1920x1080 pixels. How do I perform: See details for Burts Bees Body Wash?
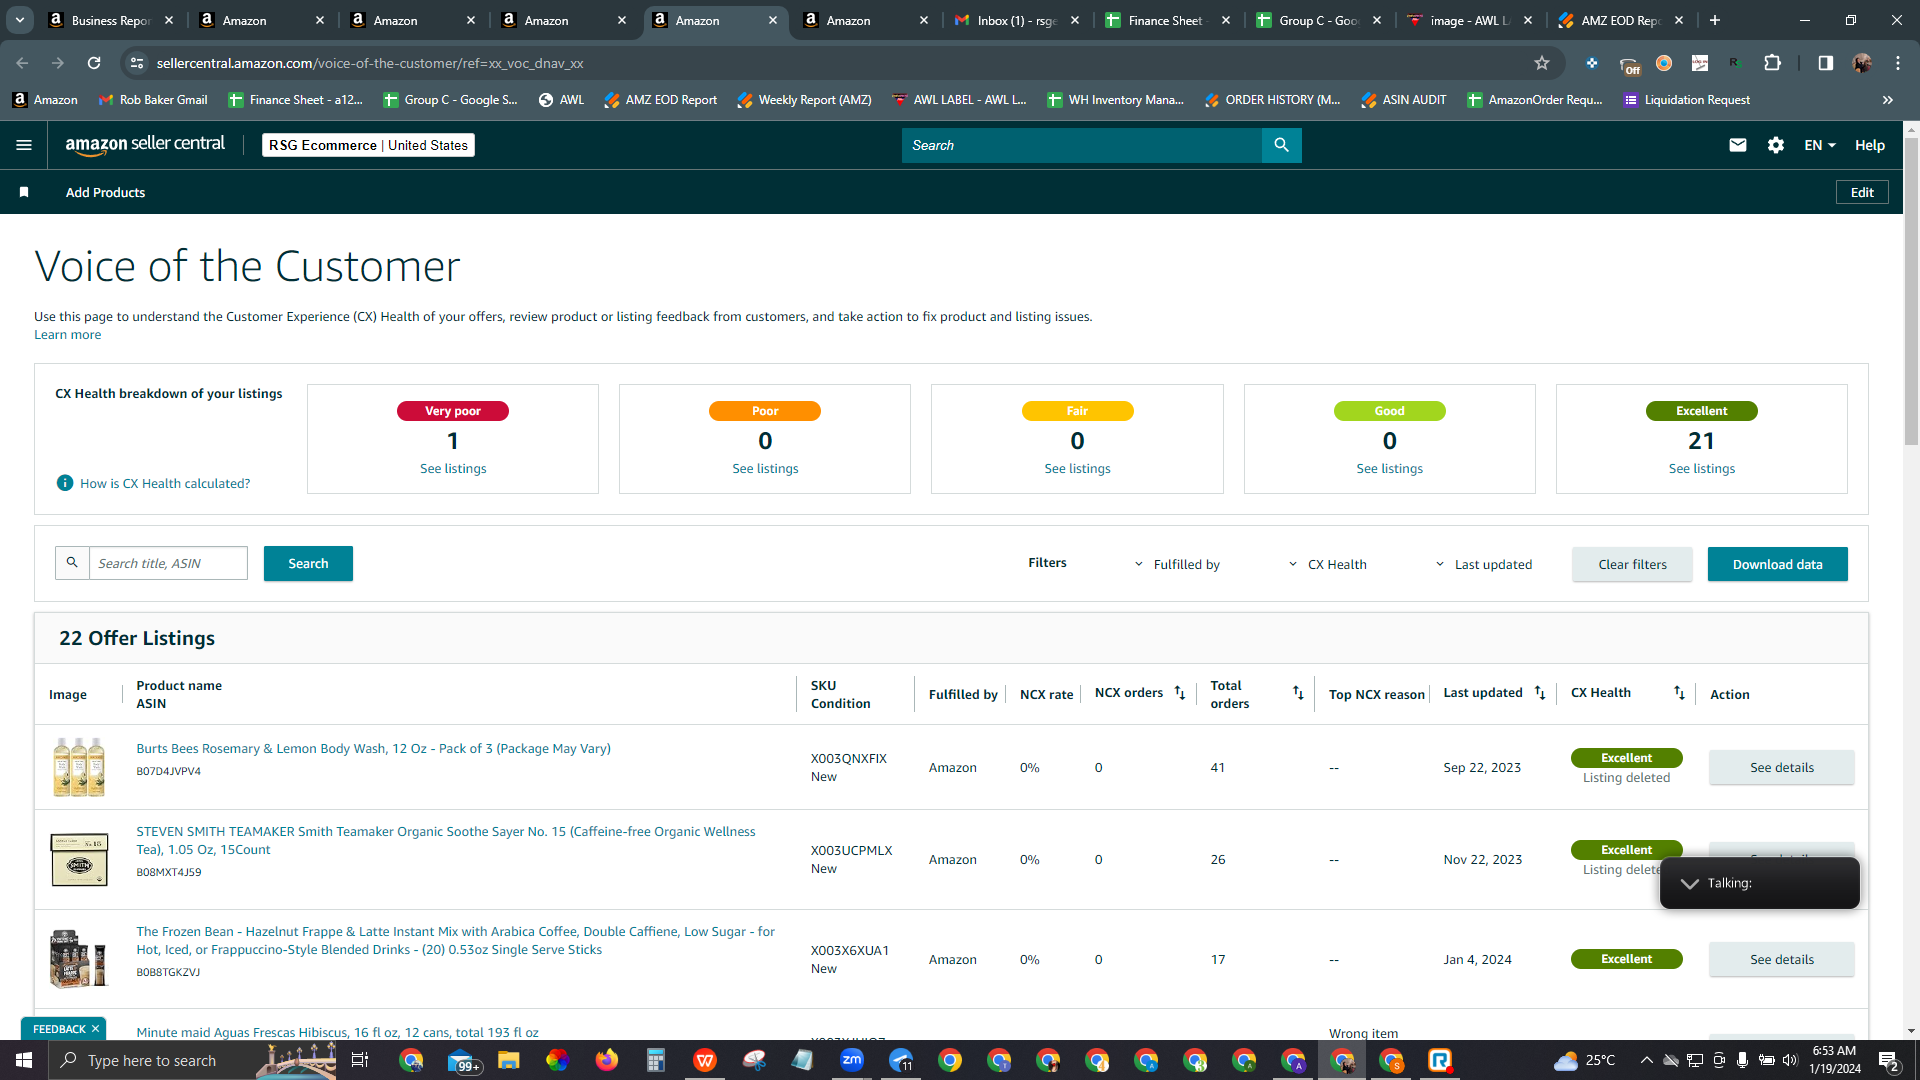coord(1781,767)
